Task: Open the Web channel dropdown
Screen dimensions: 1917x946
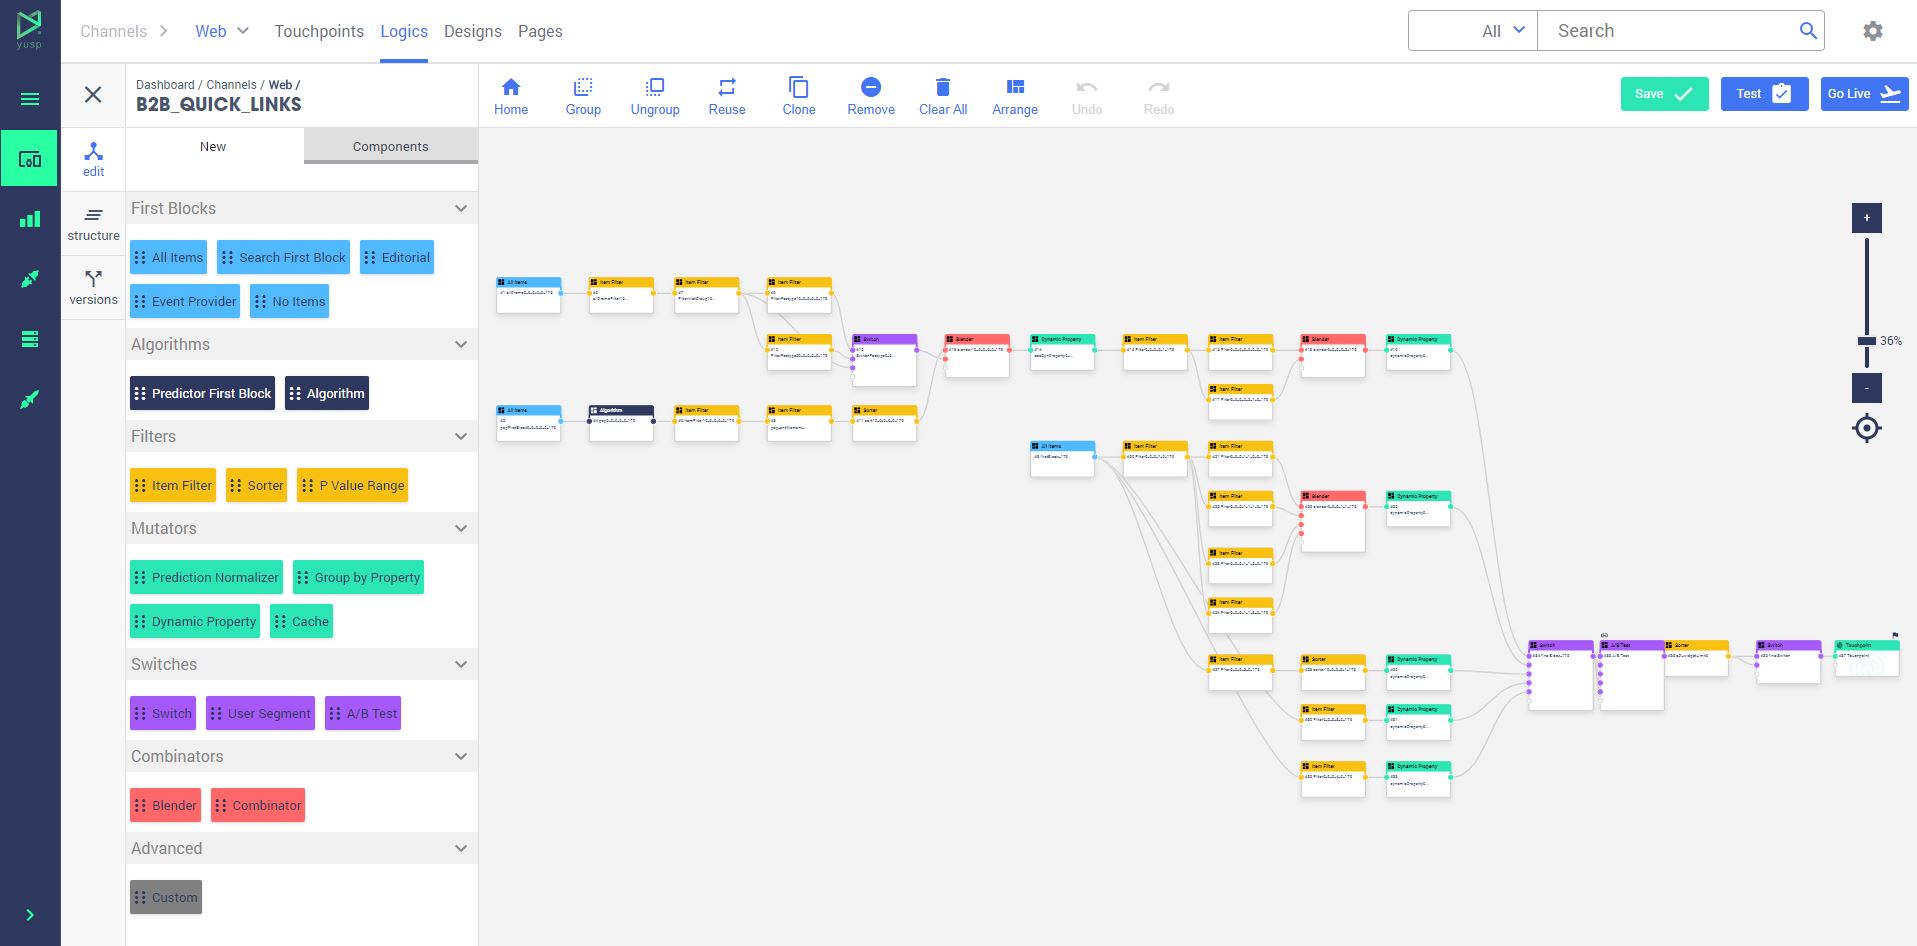Action: [x=222, y=31]
